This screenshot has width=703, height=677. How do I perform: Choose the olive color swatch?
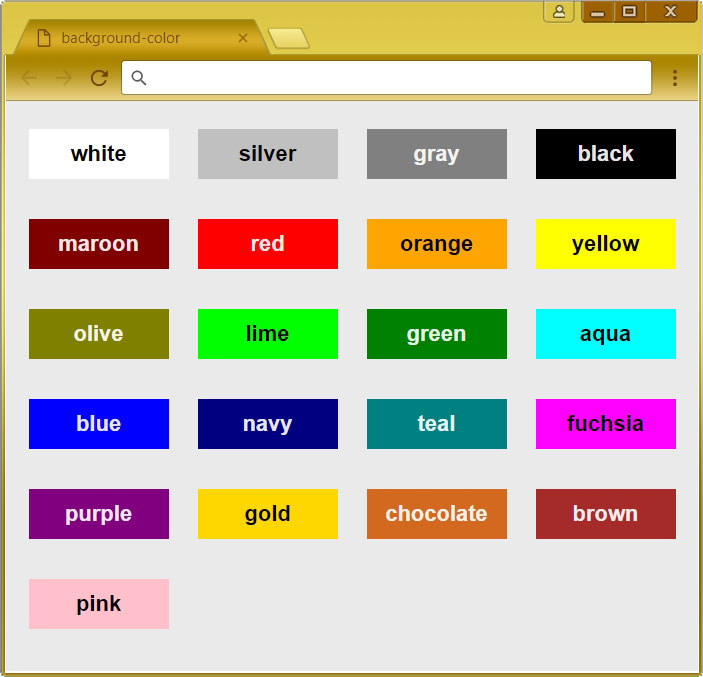coord(99,334)
